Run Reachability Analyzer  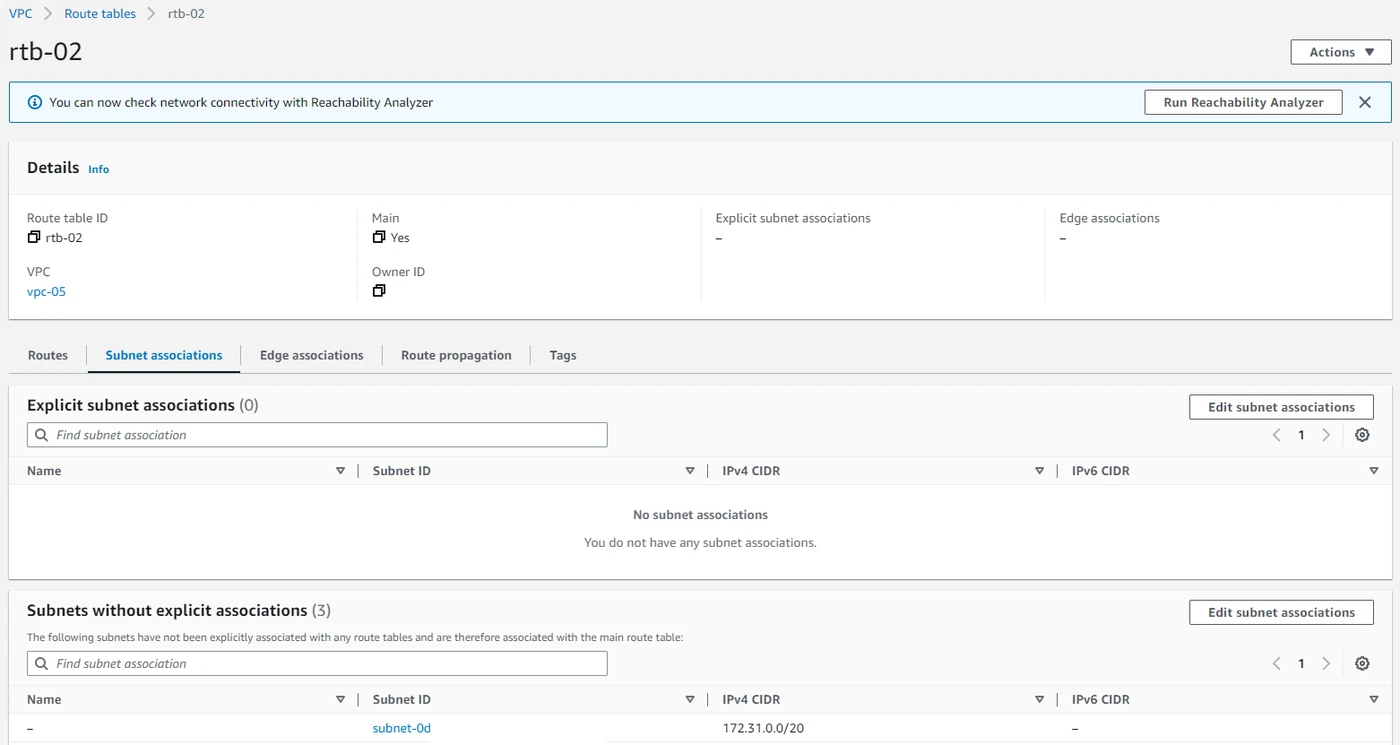1243,102
